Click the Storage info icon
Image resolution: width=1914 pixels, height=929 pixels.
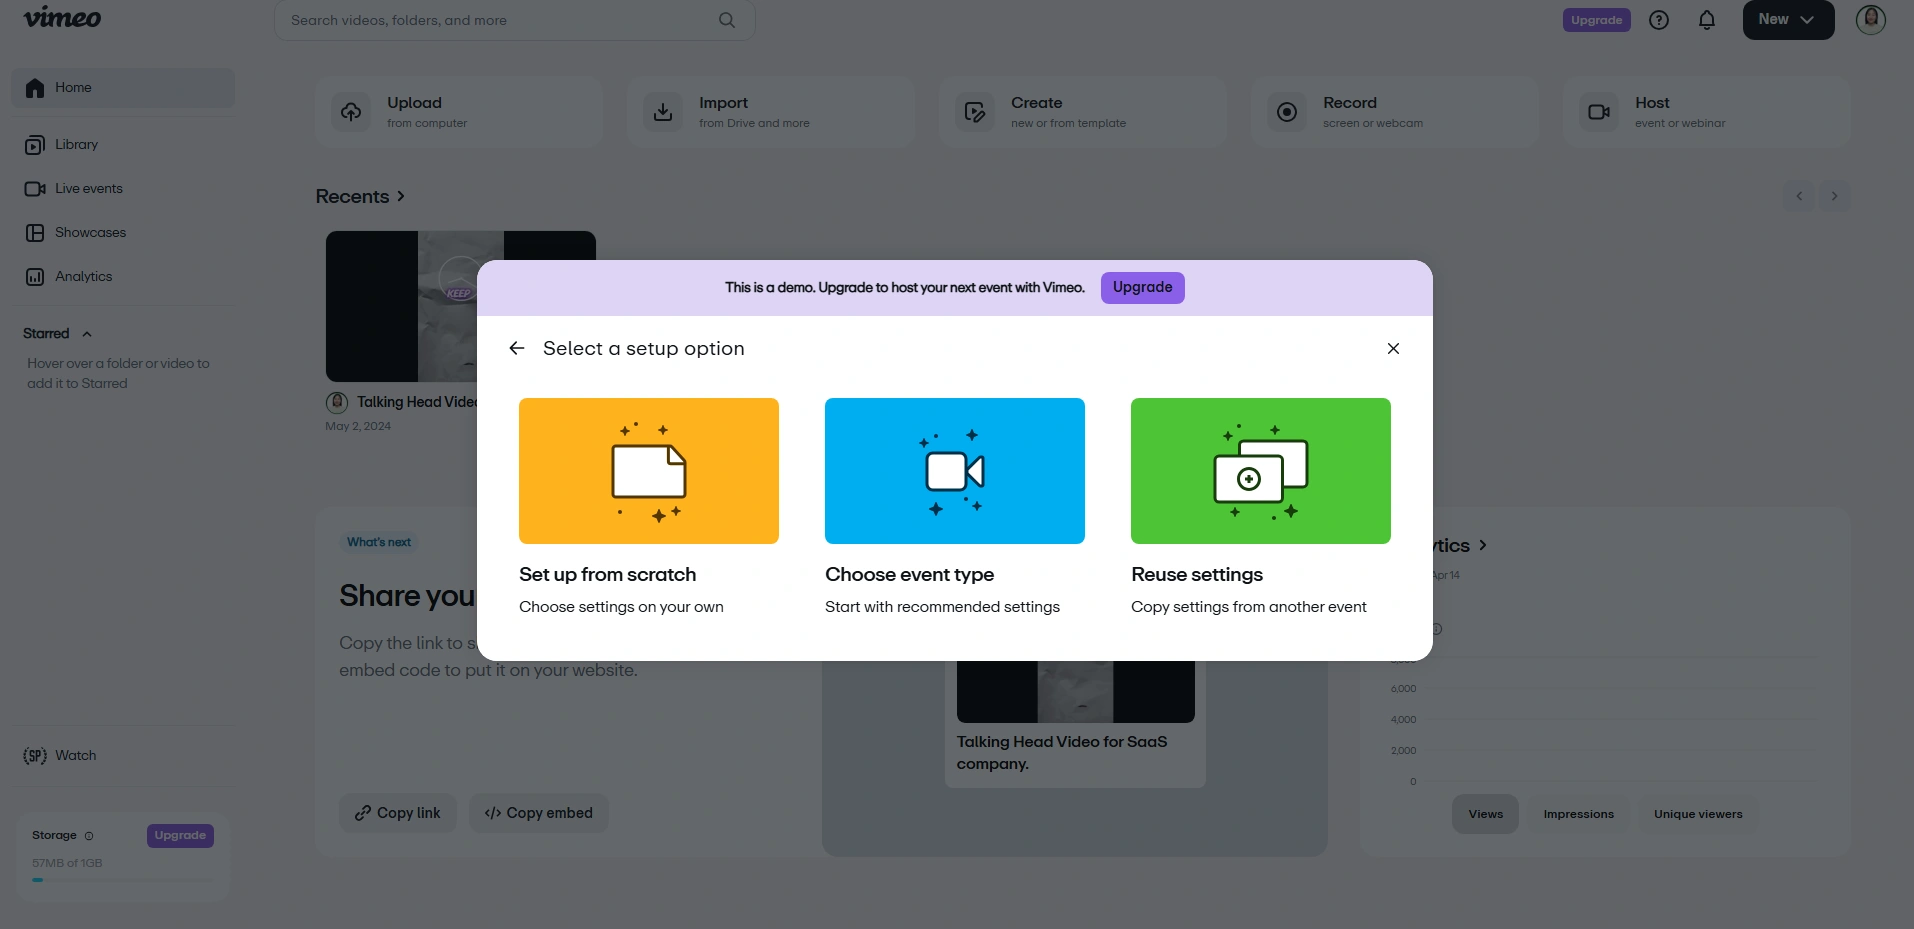tap(89, 836)
